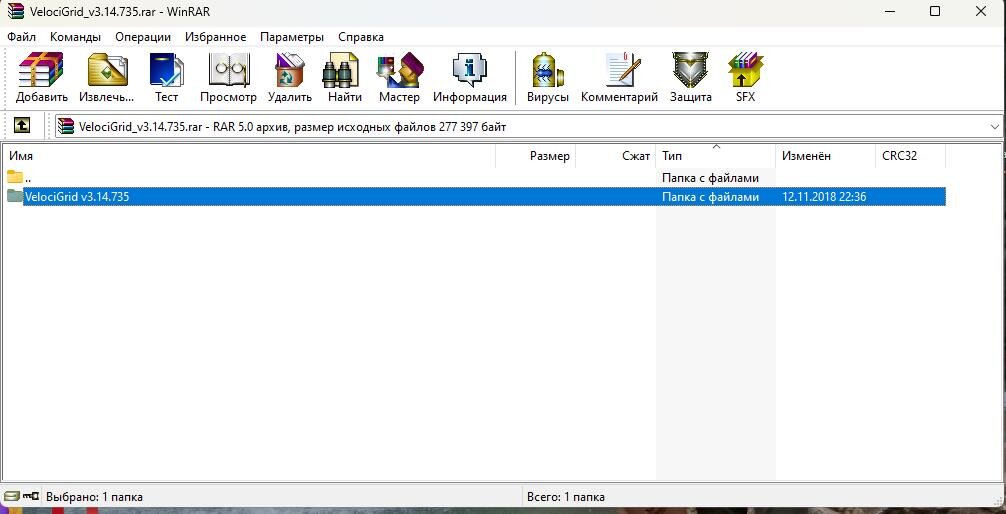This screenshot has width=1006, height=514.
Task: Click the Вирусы (Virus scan) icon
Action: coord(548,78)
